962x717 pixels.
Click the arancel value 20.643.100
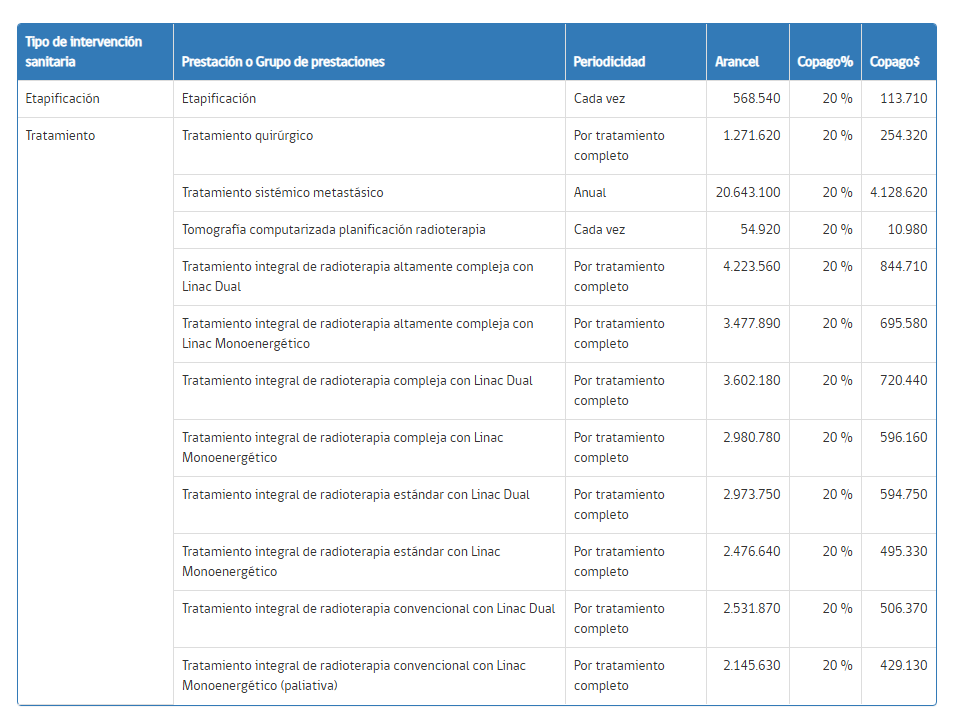click(x=748, y=193)
